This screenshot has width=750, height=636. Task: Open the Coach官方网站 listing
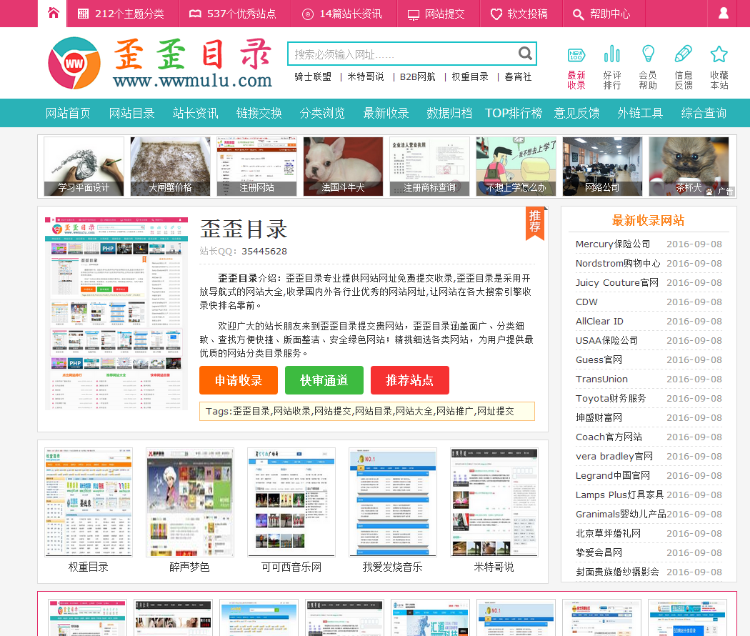[x=608, y=437]
